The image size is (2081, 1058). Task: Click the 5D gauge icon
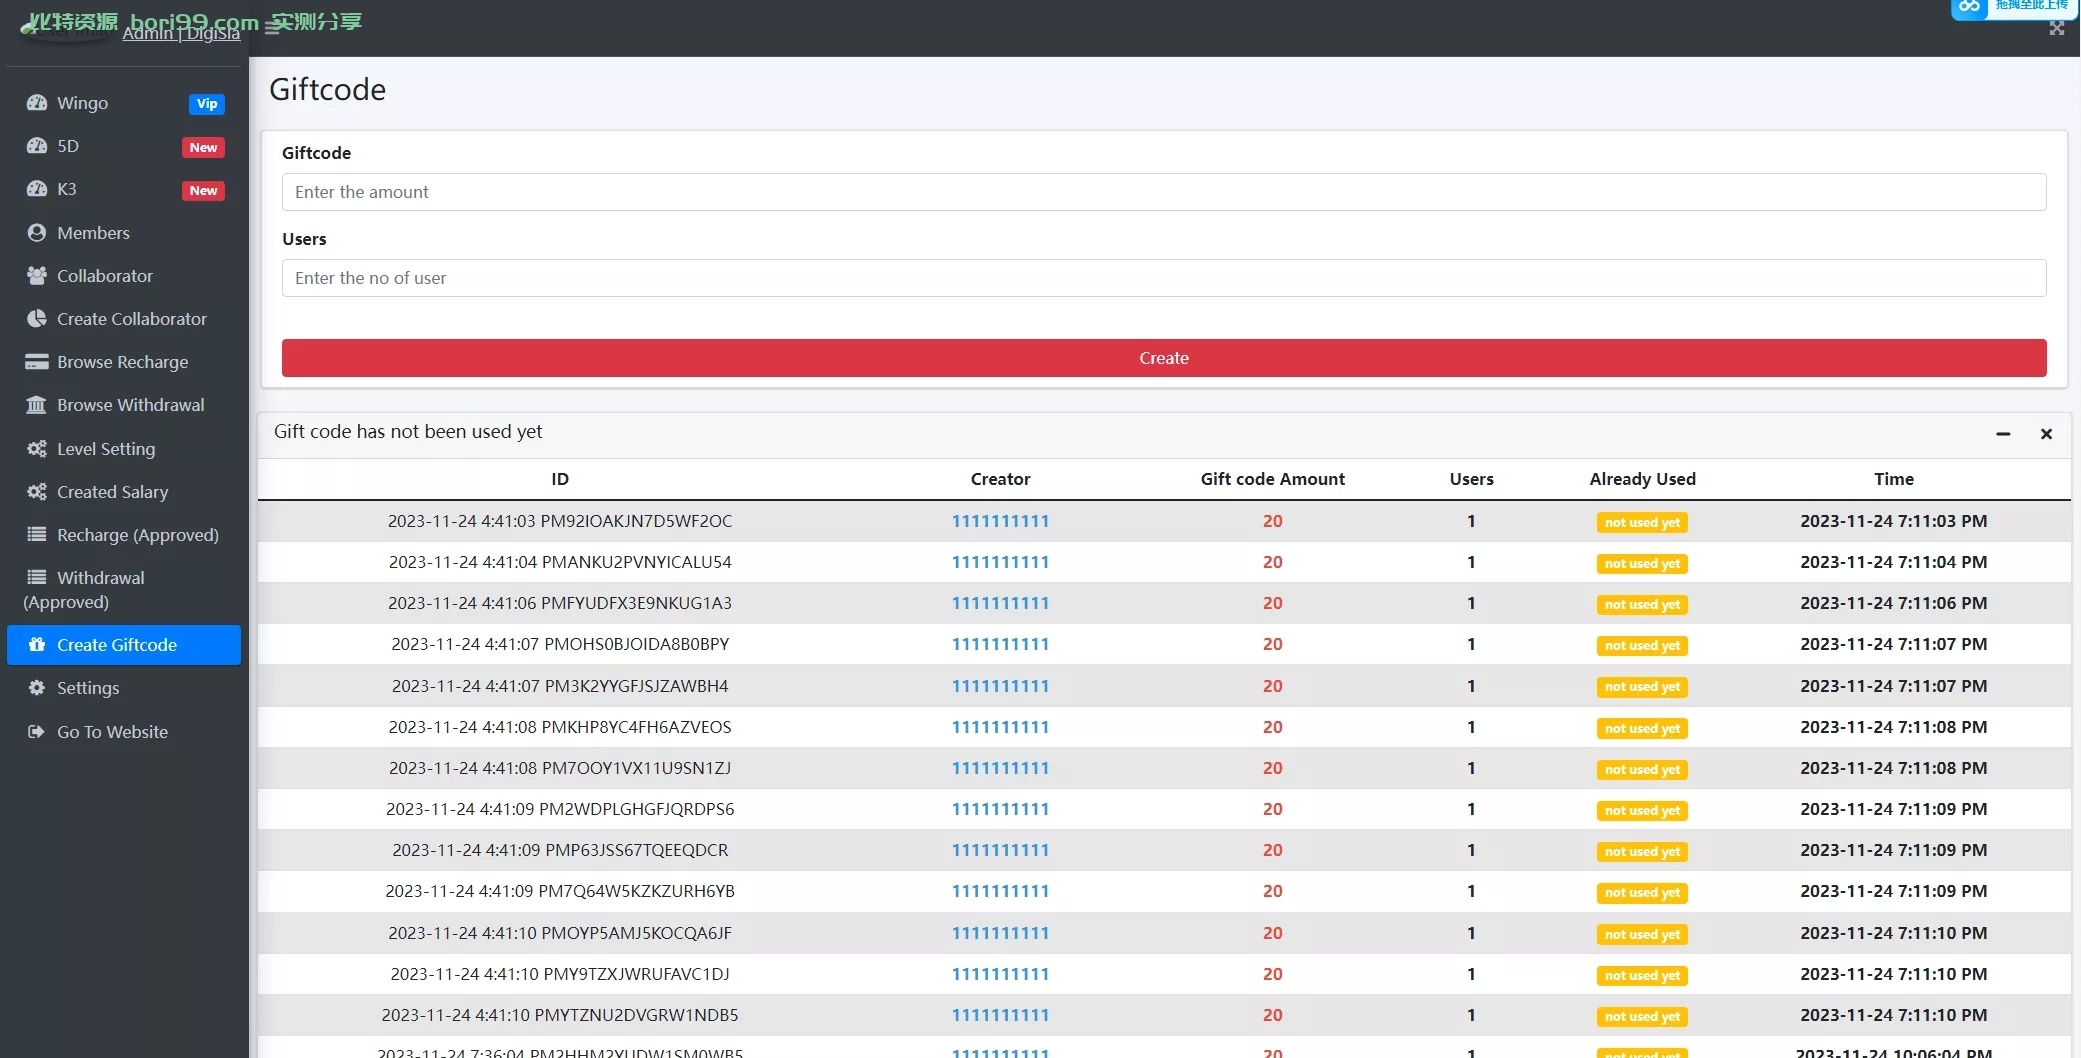[x=37, y=146]
